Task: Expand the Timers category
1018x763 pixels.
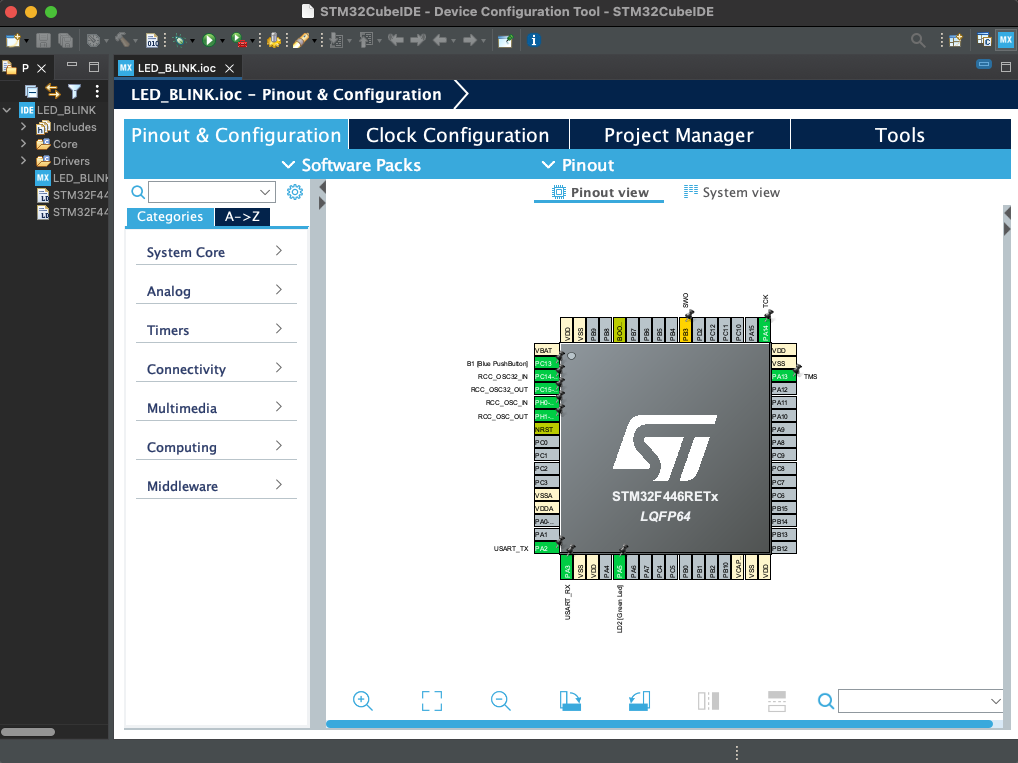Action: (x=216, y=330)
